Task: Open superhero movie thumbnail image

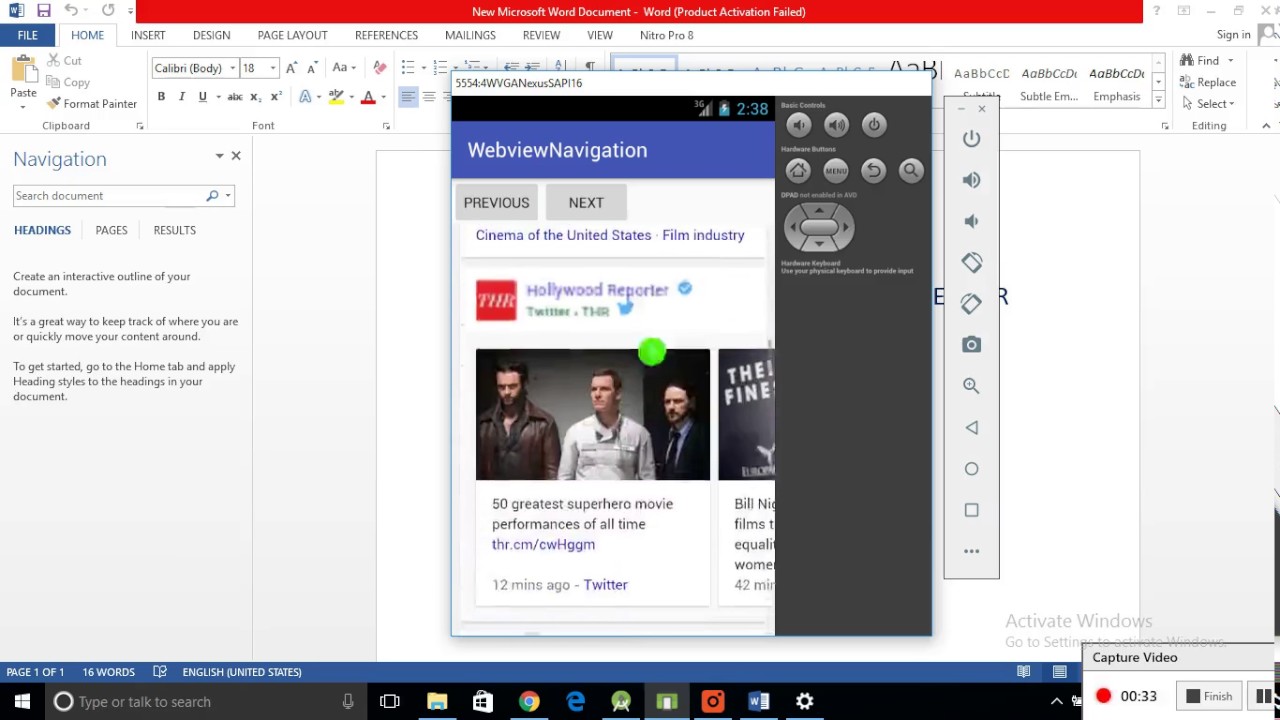Action: 593,414
